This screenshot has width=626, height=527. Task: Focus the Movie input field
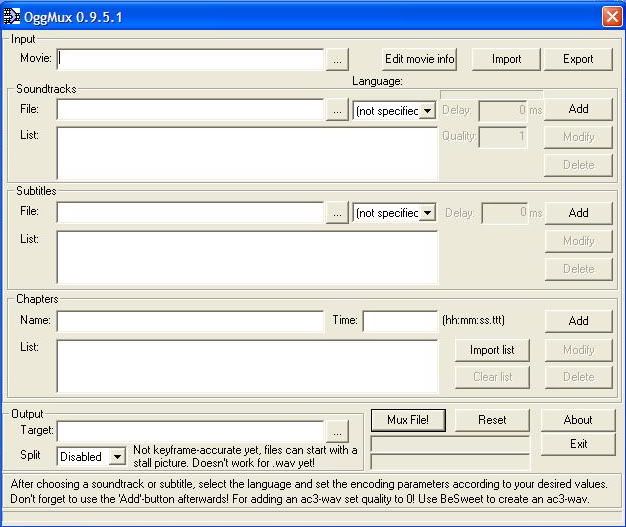190,59
